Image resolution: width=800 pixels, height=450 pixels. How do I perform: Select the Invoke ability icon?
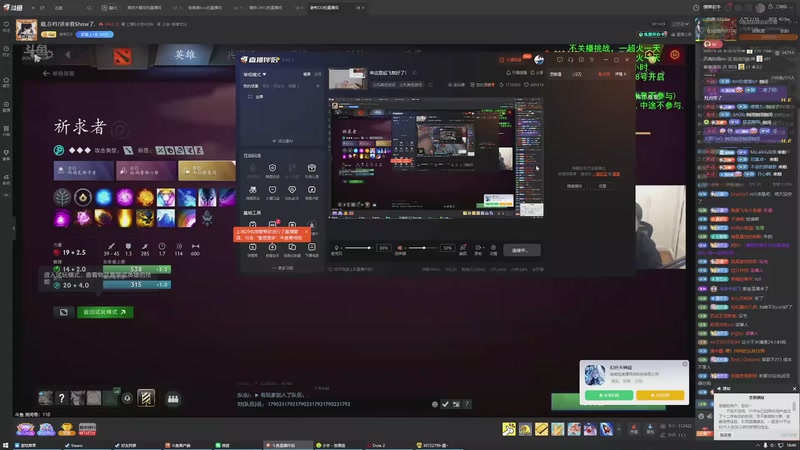coord(166,197)
